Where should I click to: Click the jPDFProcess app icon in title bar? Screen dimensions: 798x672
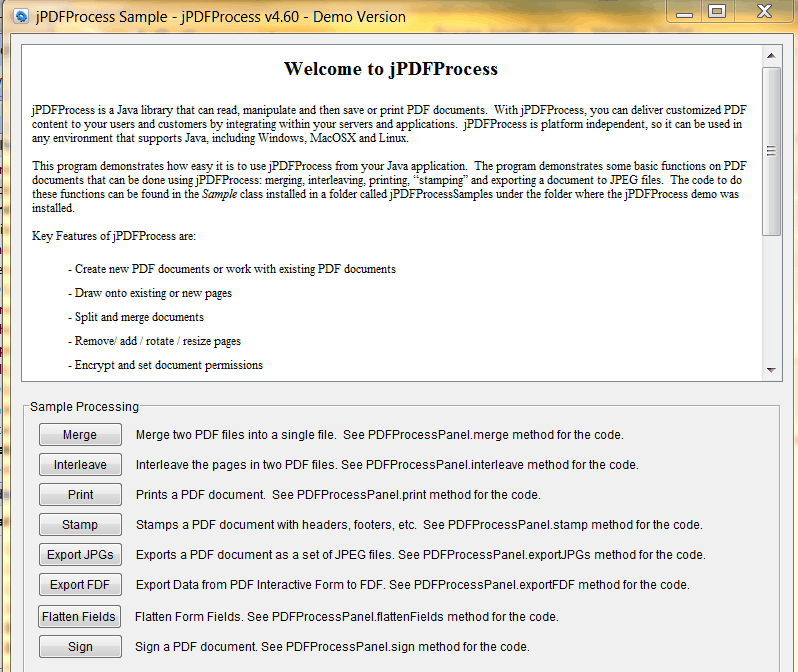click(x=21, y=16)
